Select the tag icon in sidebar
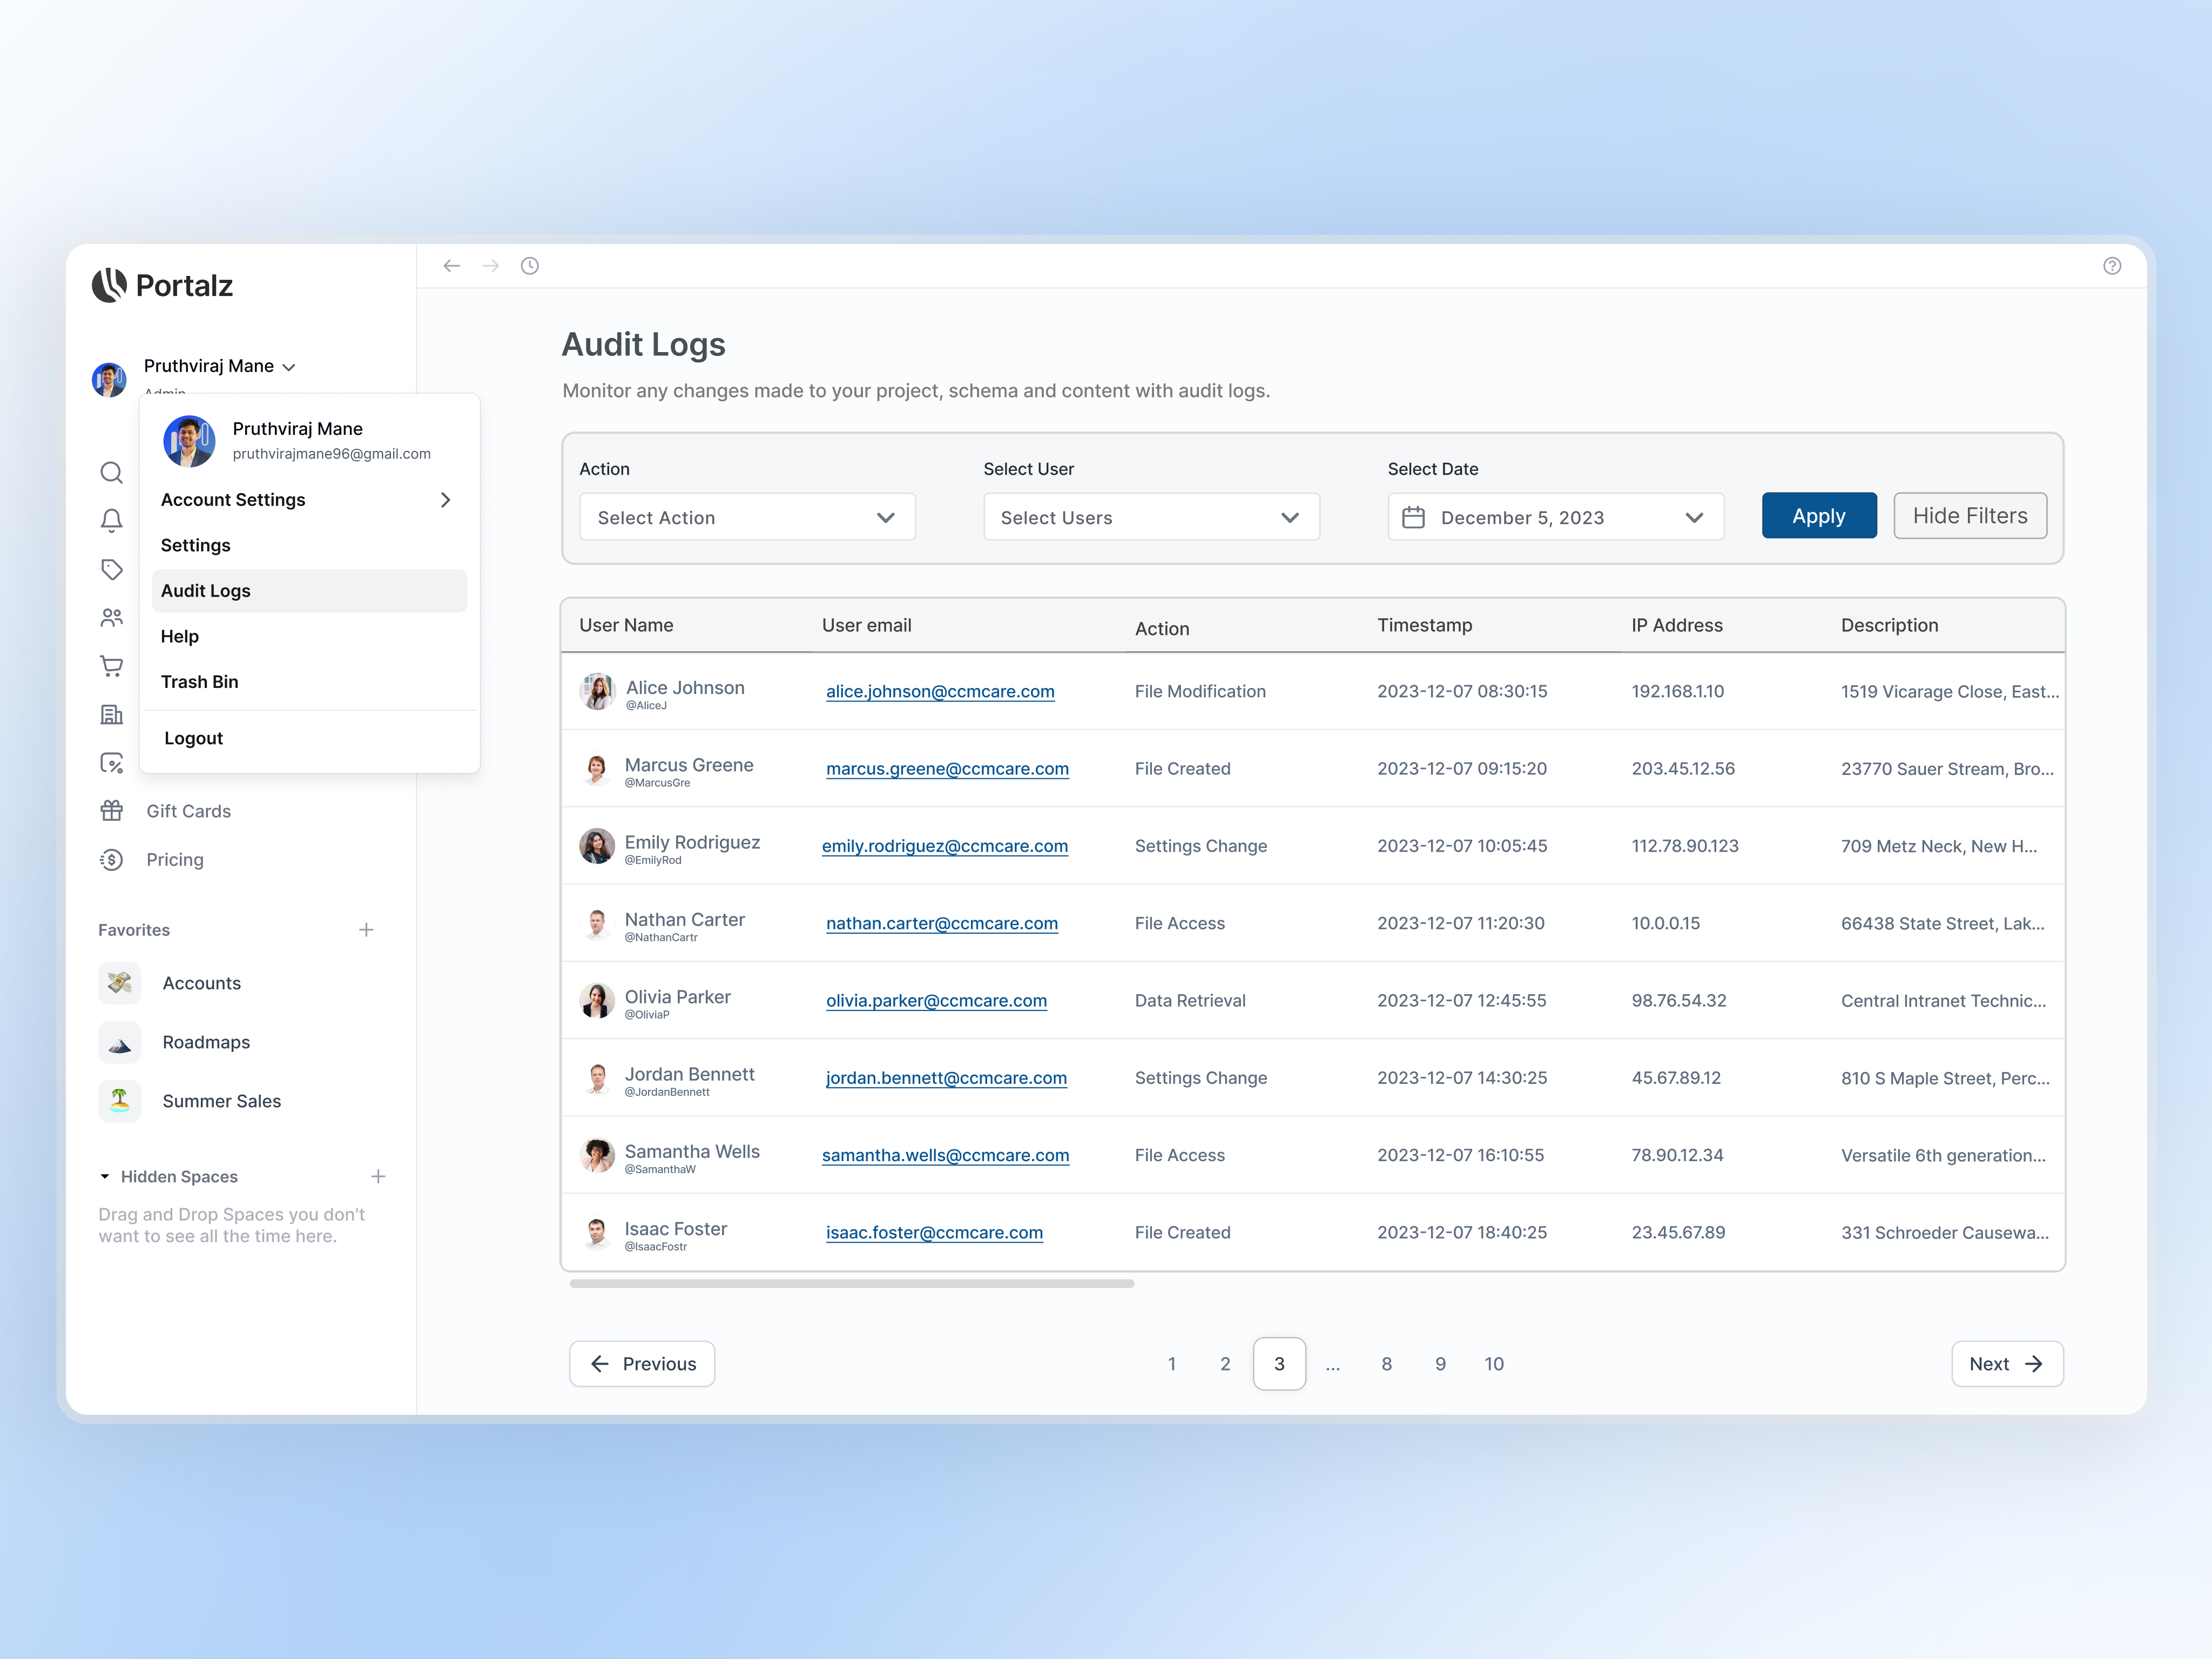Viewport: 2212px width, 1659px height. [x=111, y=569]
